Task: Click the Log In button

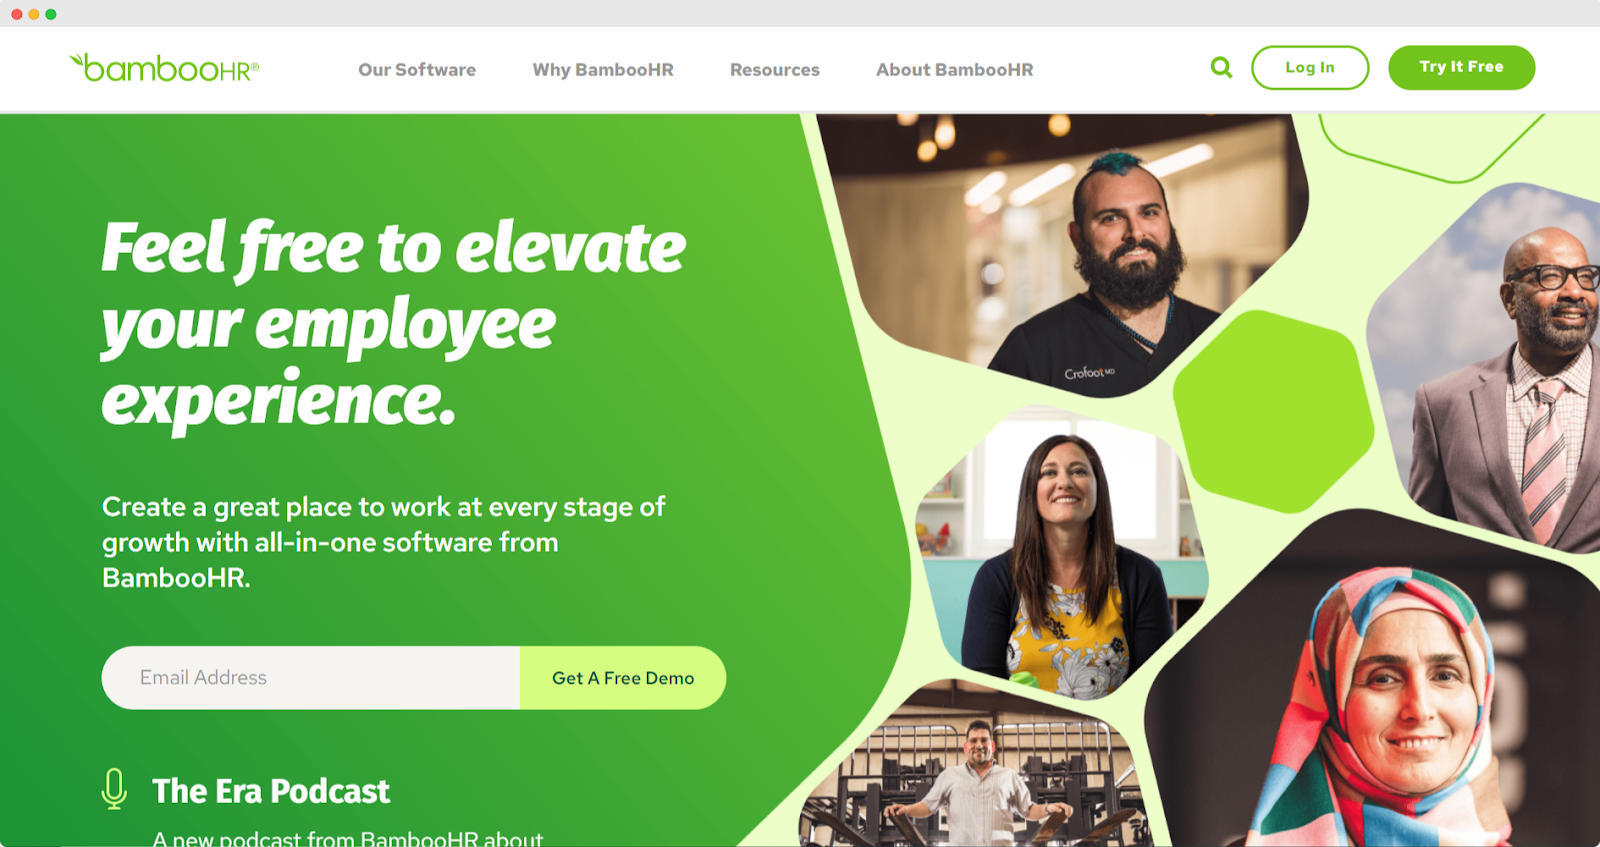Action: click(x=1310, y=67)
